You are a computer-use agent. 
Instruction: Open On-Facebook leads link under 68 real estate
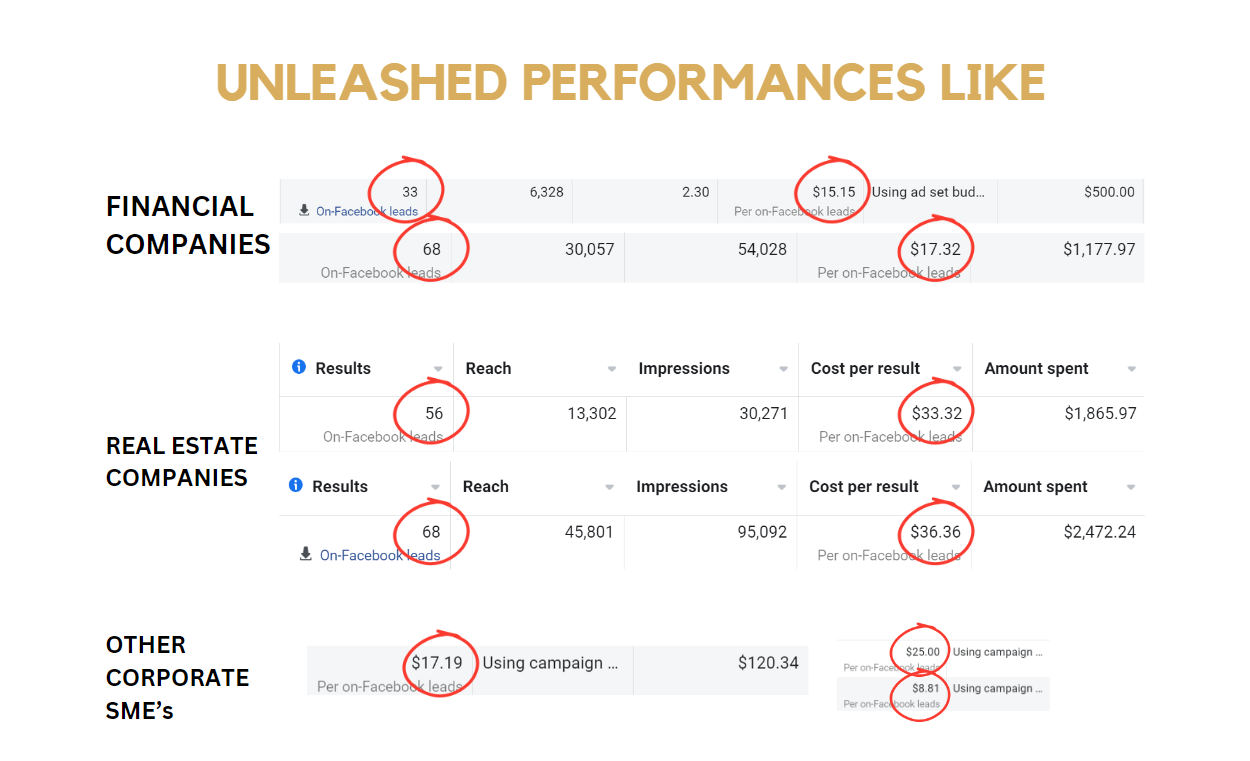(x=380, y=555)
